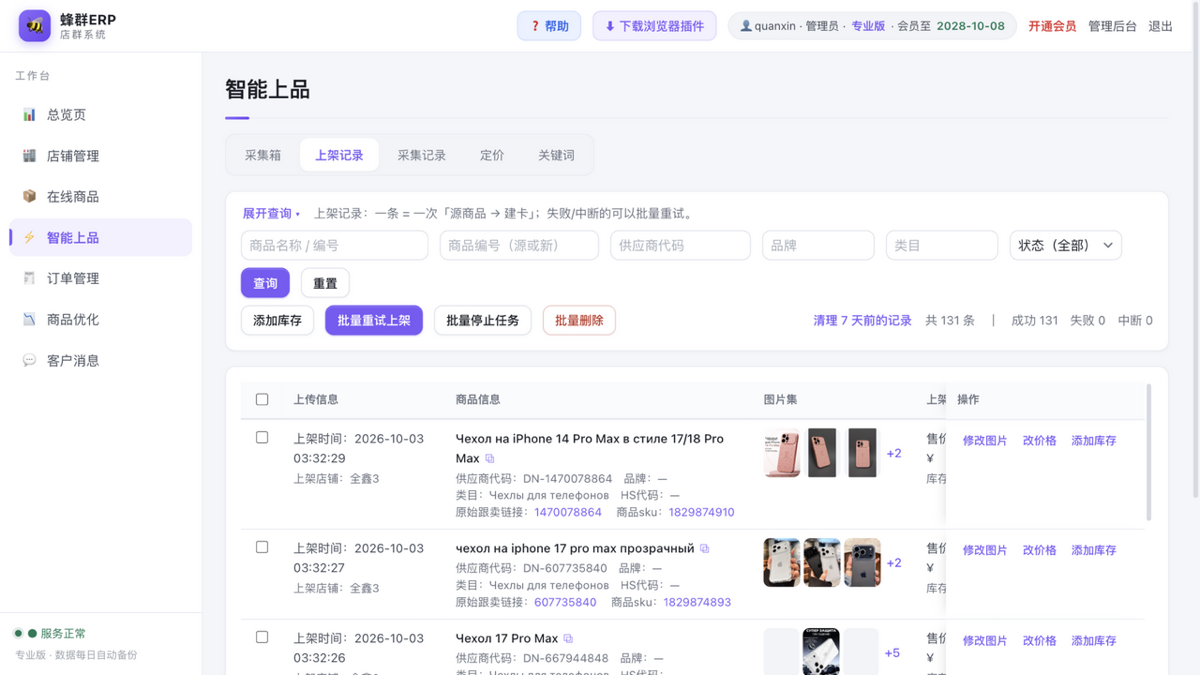Click the 查询 button
The image size is (1200, 675).
tap(265, 283)
